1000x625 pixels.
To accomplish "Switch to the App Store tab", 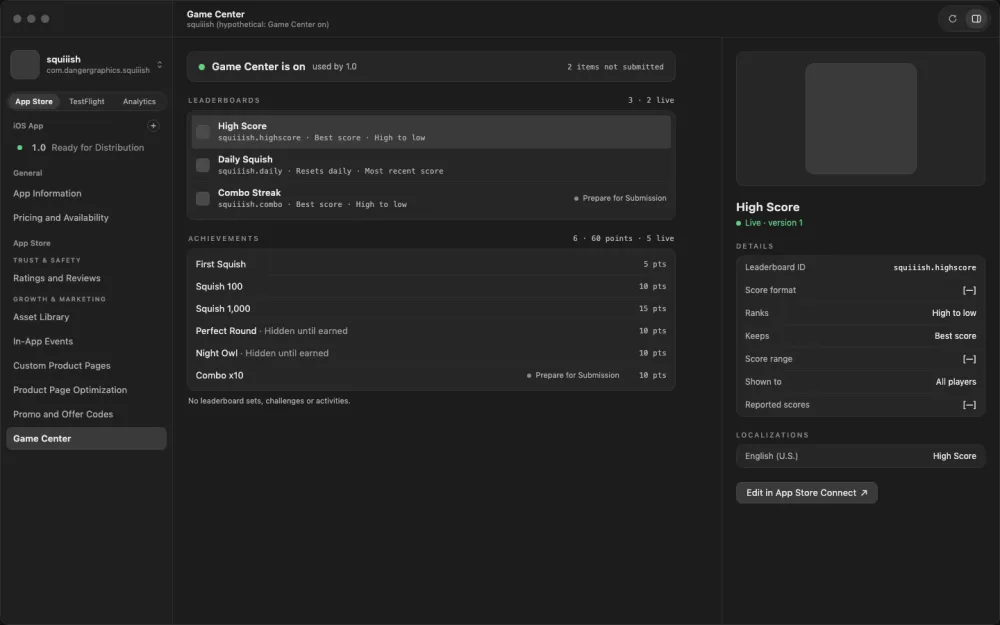I will pos(34,101).
